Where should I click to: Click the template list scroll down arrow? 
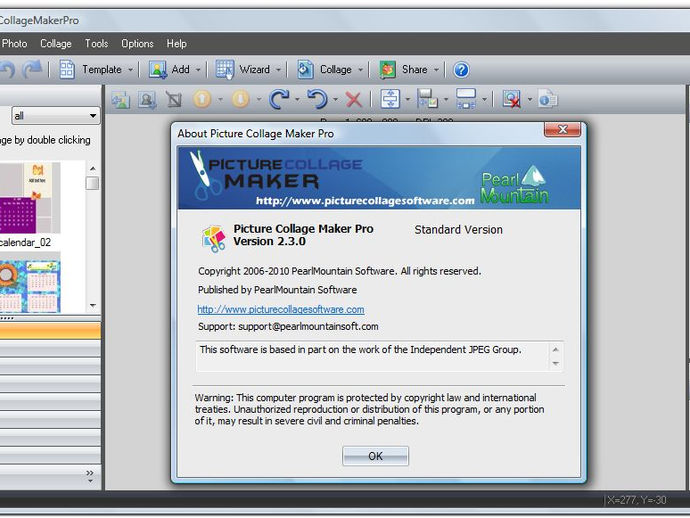(x=92, y=305)
